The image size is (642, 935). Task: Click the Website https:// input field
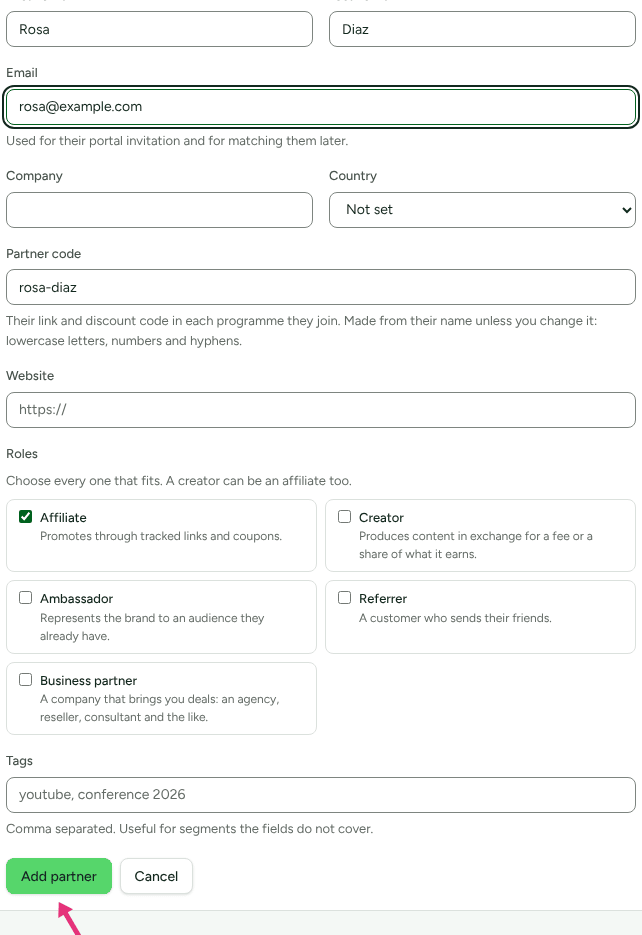[x=321, y=410]
